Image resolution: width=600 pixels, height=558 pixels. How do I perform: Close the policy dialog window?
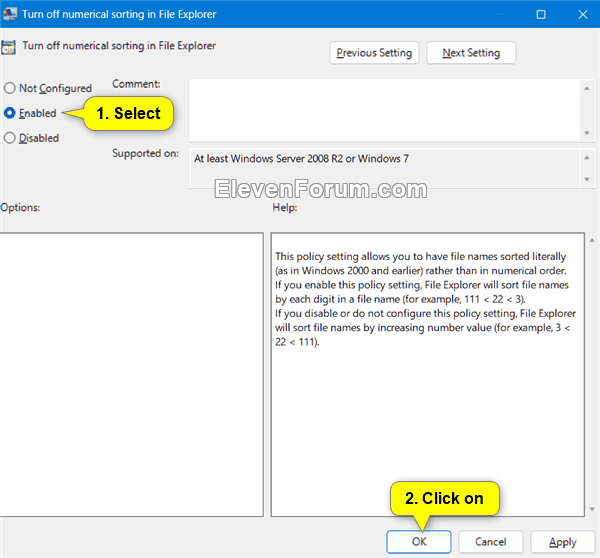tap(583, 15)
